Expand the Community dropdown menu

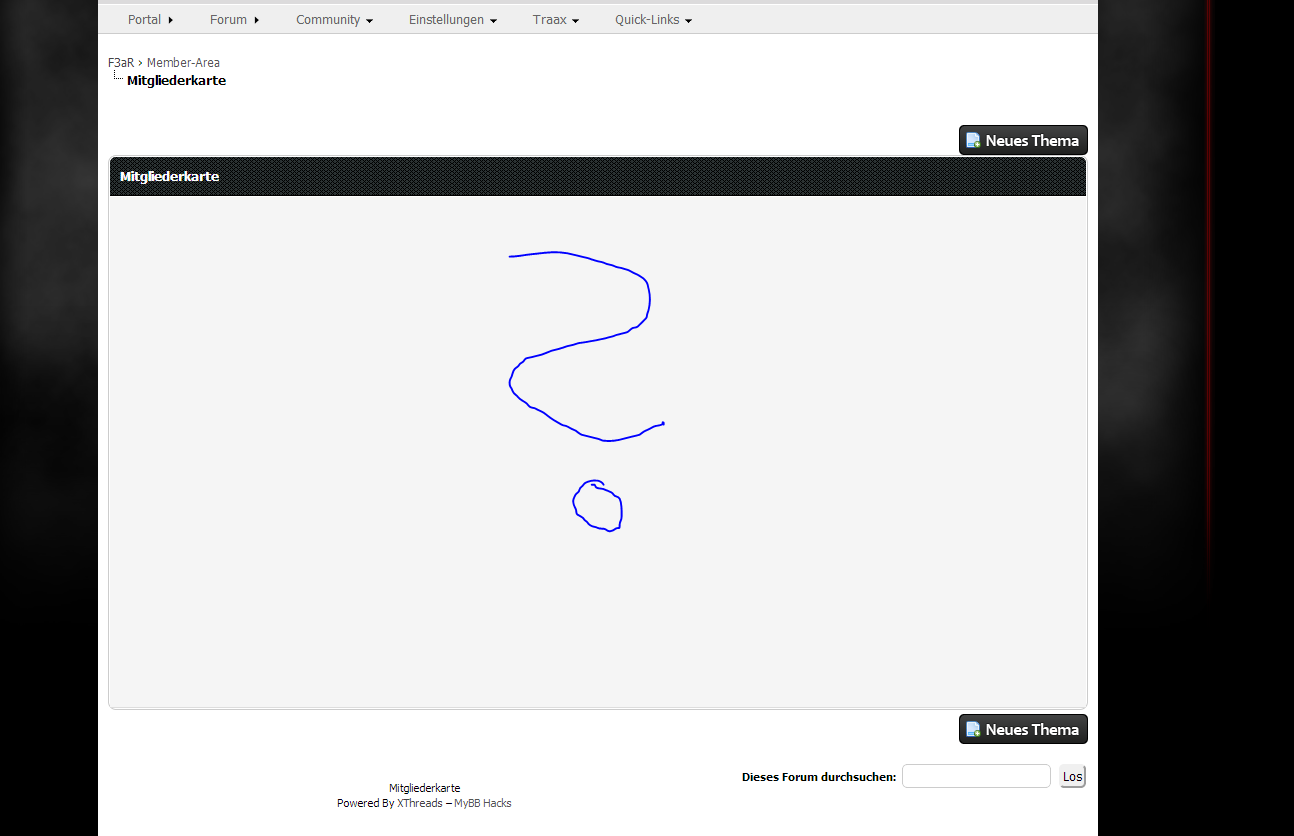tap(334, 20)
